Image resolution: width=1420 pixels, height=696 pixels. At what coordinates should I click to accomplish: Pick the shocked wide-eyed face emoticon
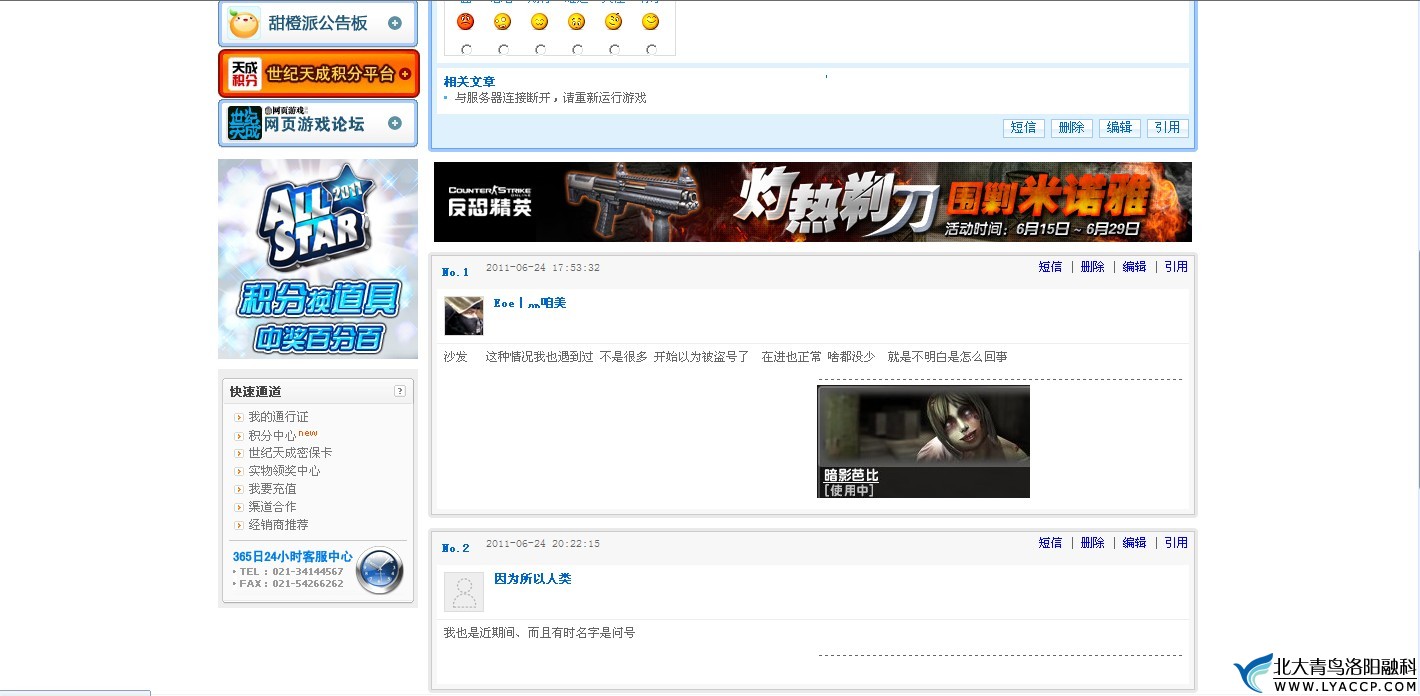point(503,22)
